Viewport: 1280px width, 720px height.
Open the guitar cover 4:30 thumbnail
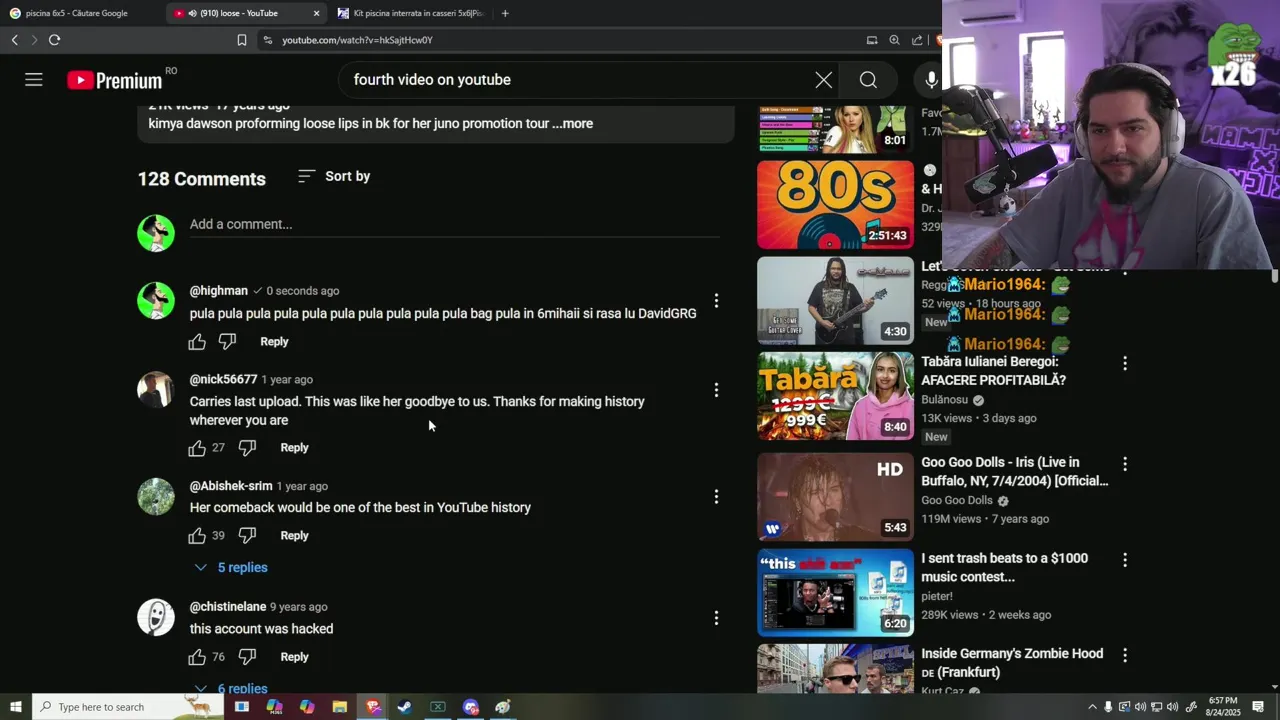coord(835,301)
